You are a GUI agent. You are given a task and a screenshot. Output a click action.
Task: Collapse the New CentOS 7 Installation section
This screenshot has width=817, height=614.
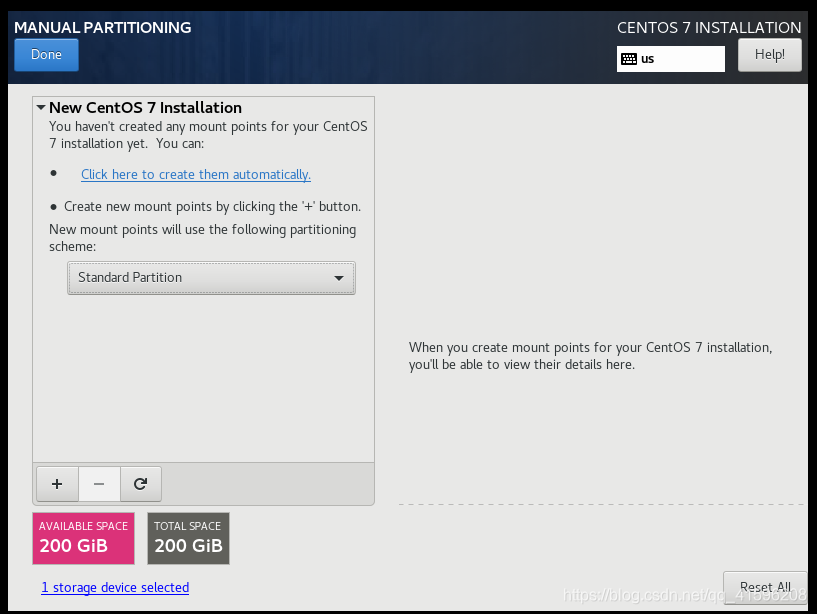coord(41,107)
